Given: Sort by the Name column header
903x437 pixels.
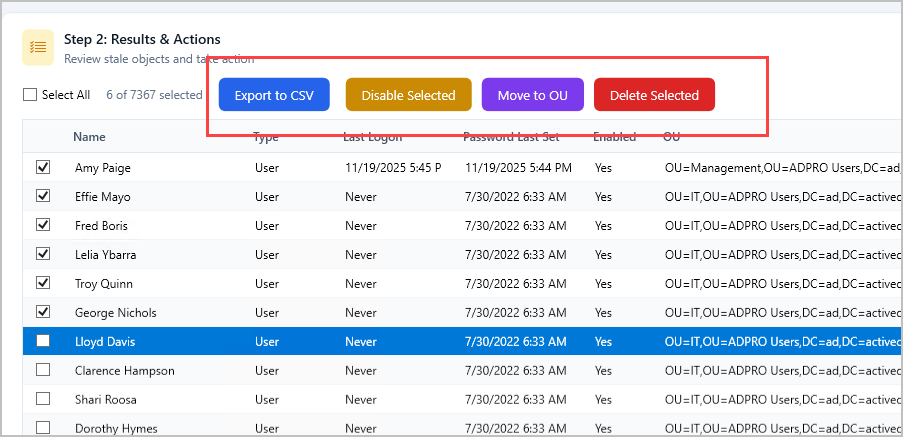Looking at the screenshot, I should click(x=89, y=137).
